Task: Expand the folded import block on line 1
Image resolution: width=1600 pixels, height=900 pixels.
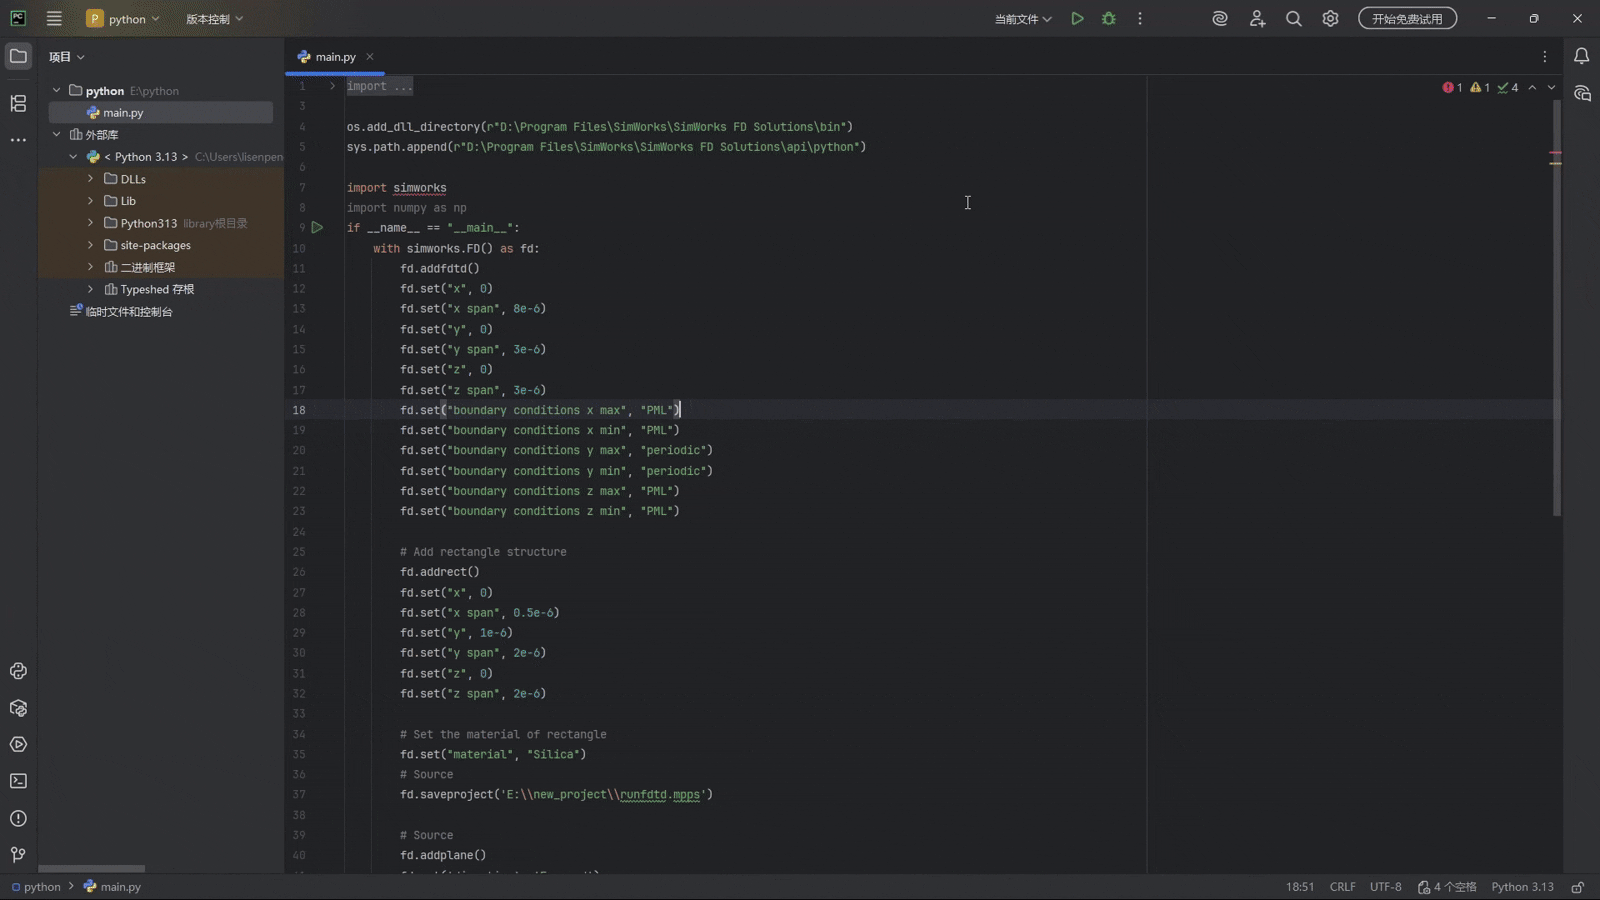Action: click(x=332, y=86)
